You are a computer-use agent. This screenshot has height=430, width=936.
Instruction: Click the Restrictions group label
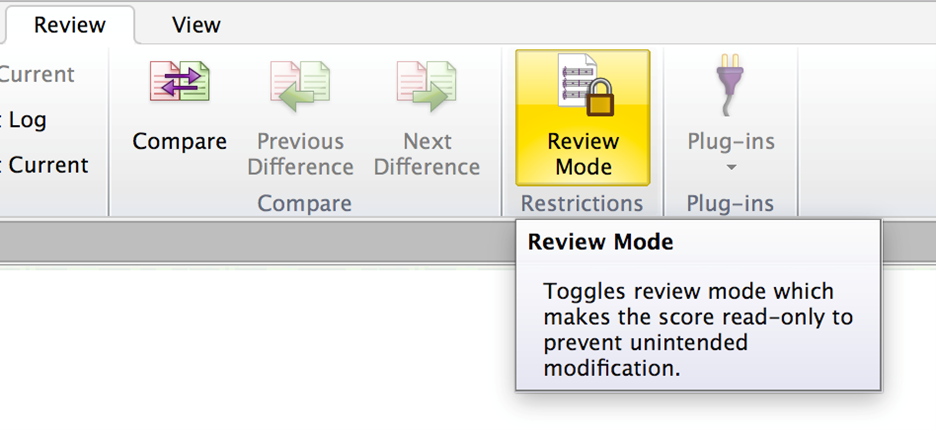point(582,204)
